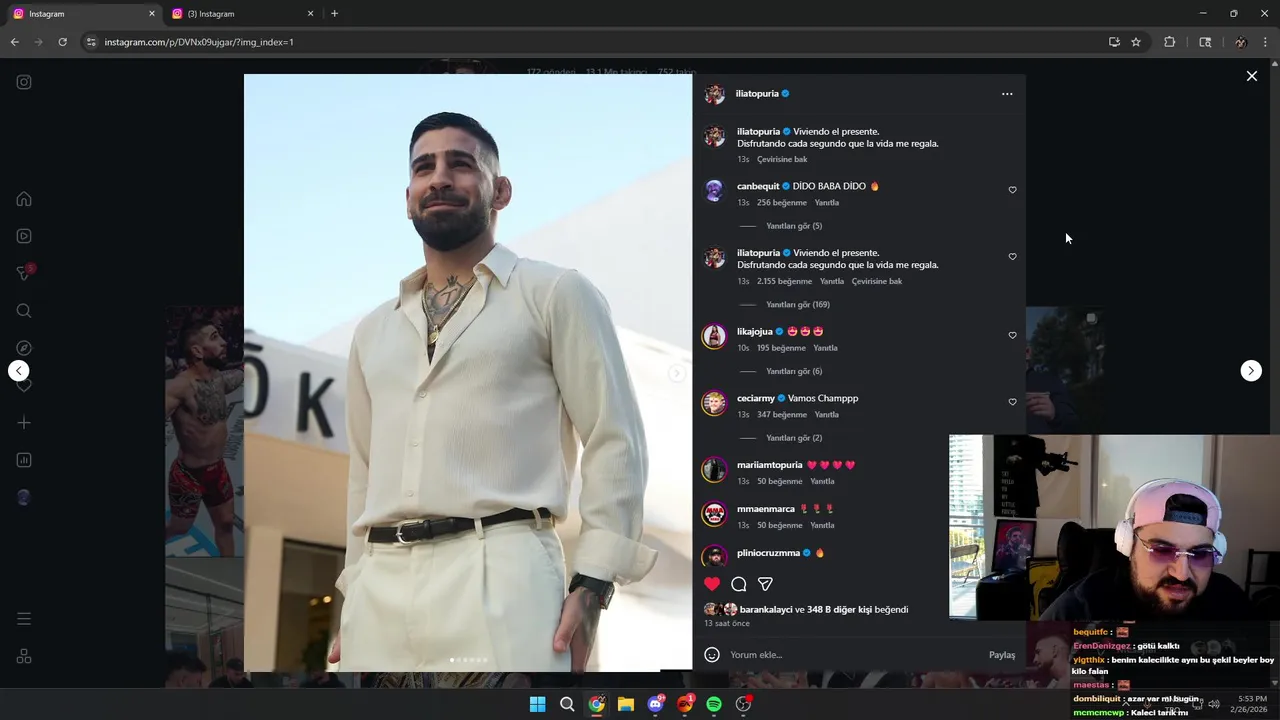Open the bottom sidebar apps icon
Viewport: 1280px width, 720px height.
(x=24, y=656)
